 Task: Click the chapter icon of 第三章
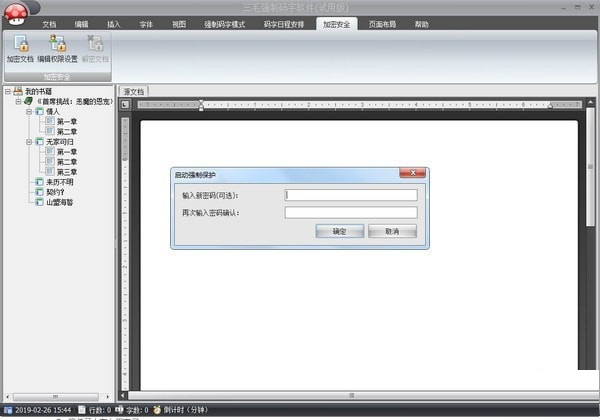50,171
